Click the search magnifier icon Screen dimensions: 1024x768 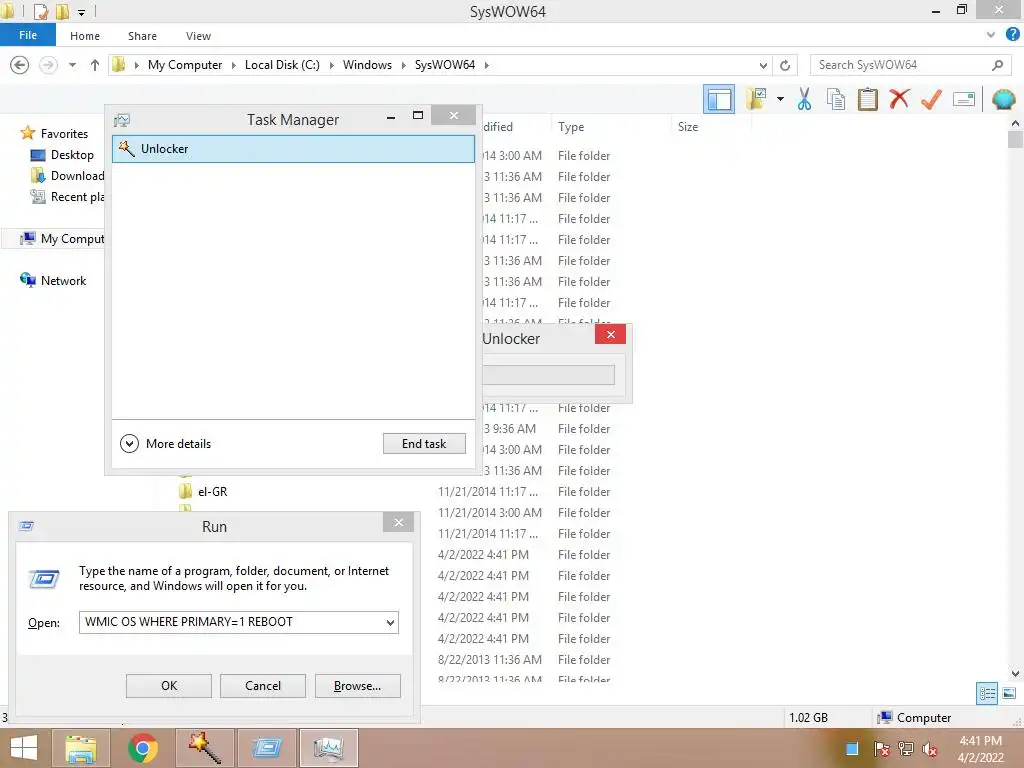coord(997,65)
